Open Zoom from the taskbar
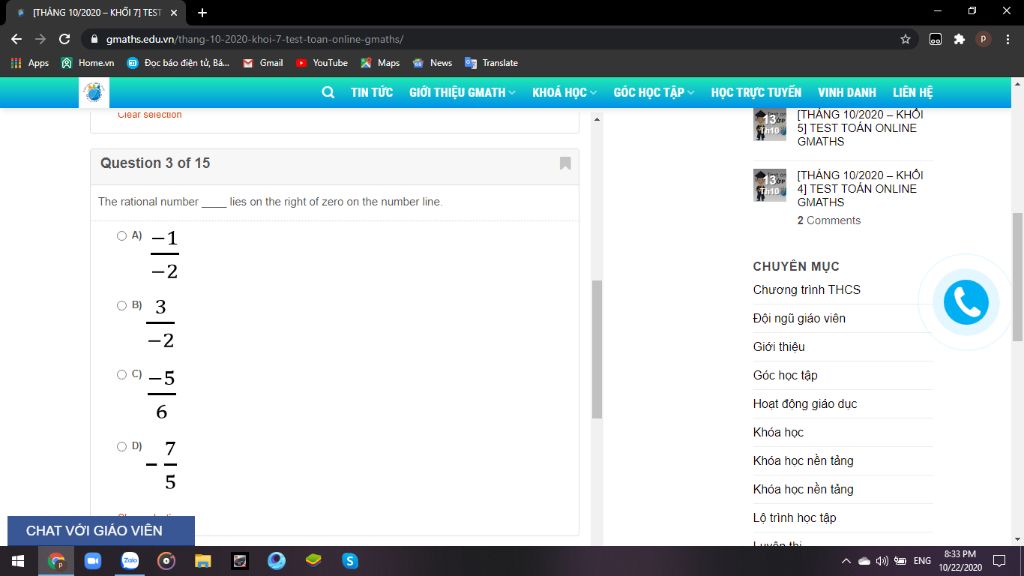Viewport: 1024px width, 576px height. coord(93,561)
